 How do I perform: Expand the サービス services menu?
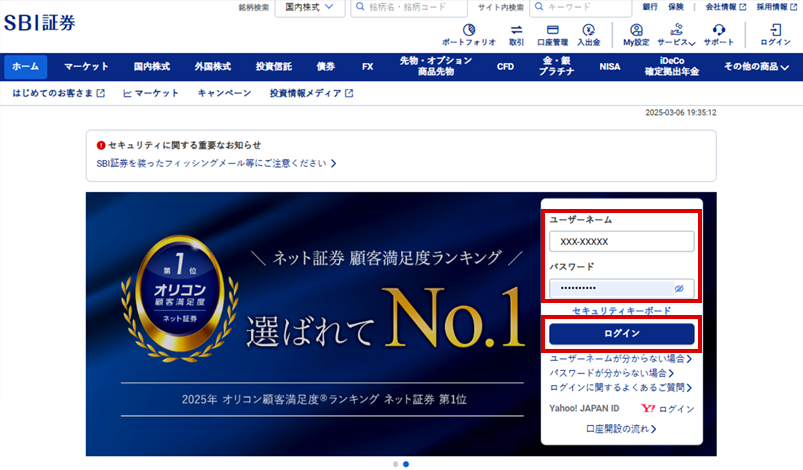click(676, 35)
